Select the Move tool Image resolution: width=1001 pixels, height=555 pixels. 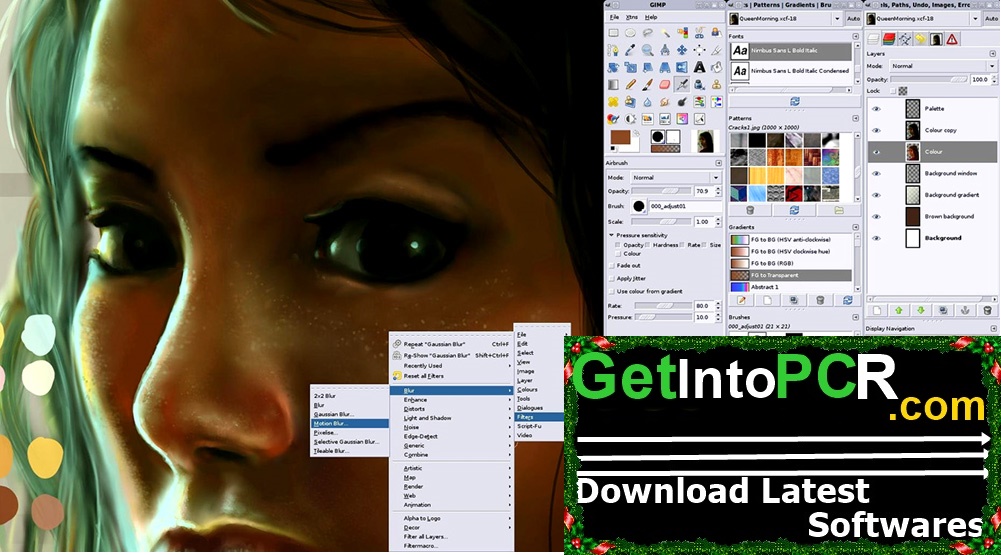(x=682, y=50)
